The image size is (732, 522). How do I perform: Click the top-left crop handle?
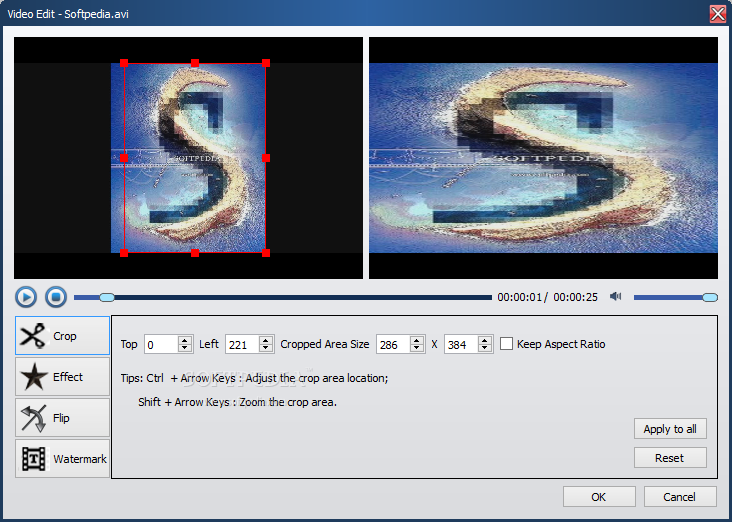pos(124,63)
